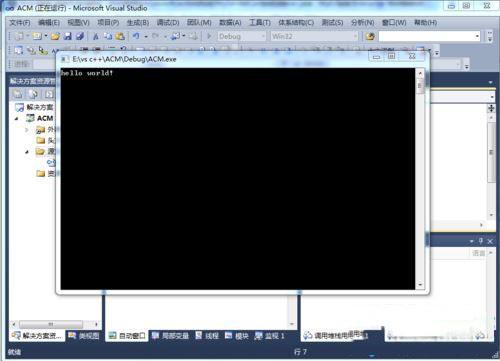This screenshot has width=500, height=361.
Task: Open the 编辑(E) menu
Action: point(49,23)
